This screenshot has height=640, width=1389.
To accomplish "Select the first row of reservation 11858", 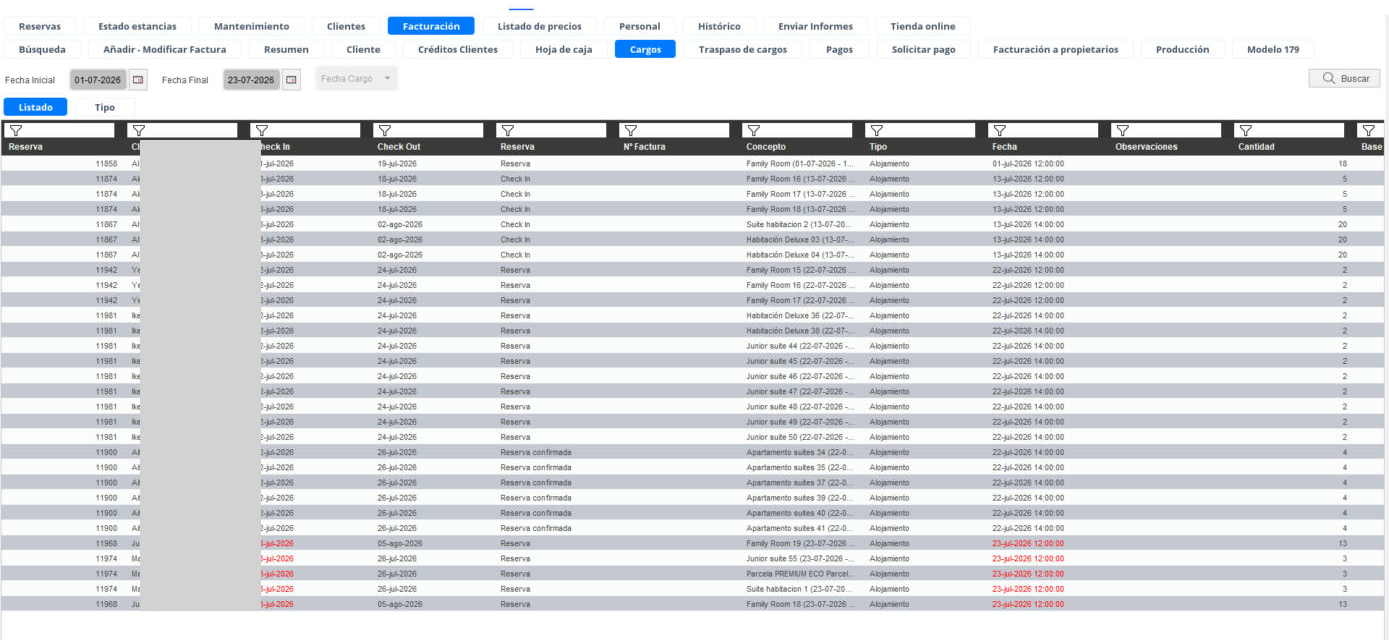I will 694,163.
